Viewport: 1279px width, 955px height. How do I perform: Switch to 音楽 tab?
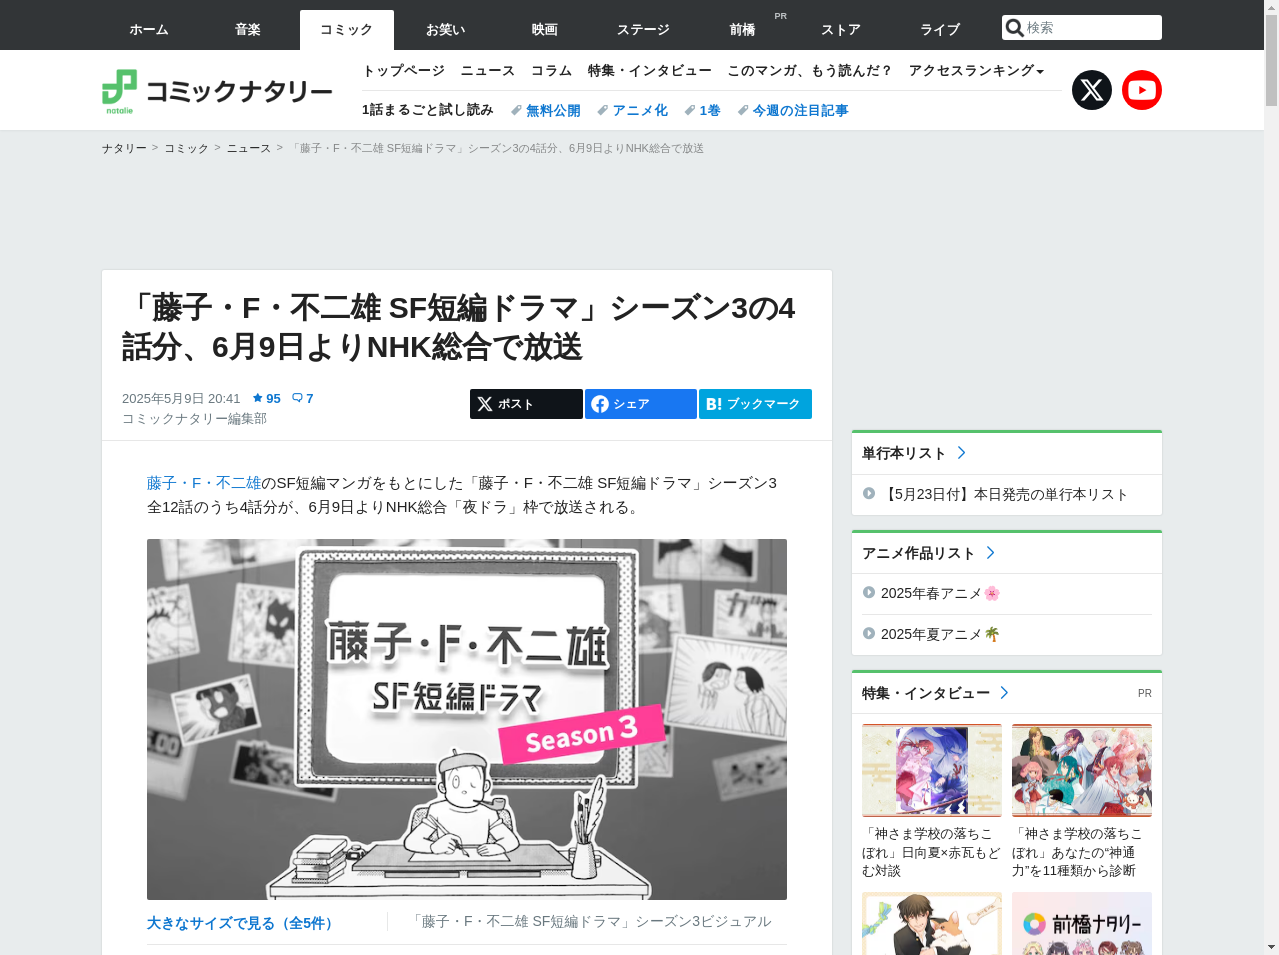[x=248, y=30]
